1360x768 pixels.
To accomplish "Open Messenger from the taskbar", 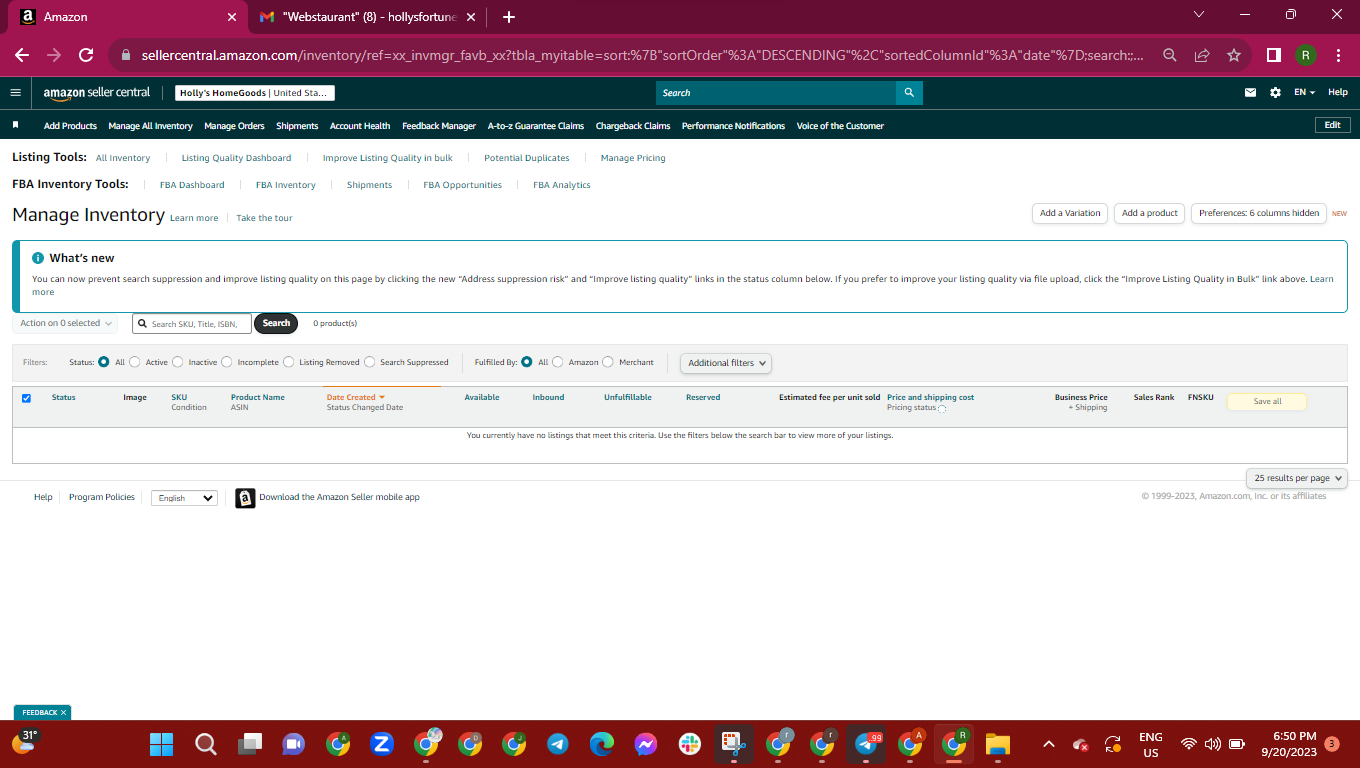I will [x=645, y=744].
